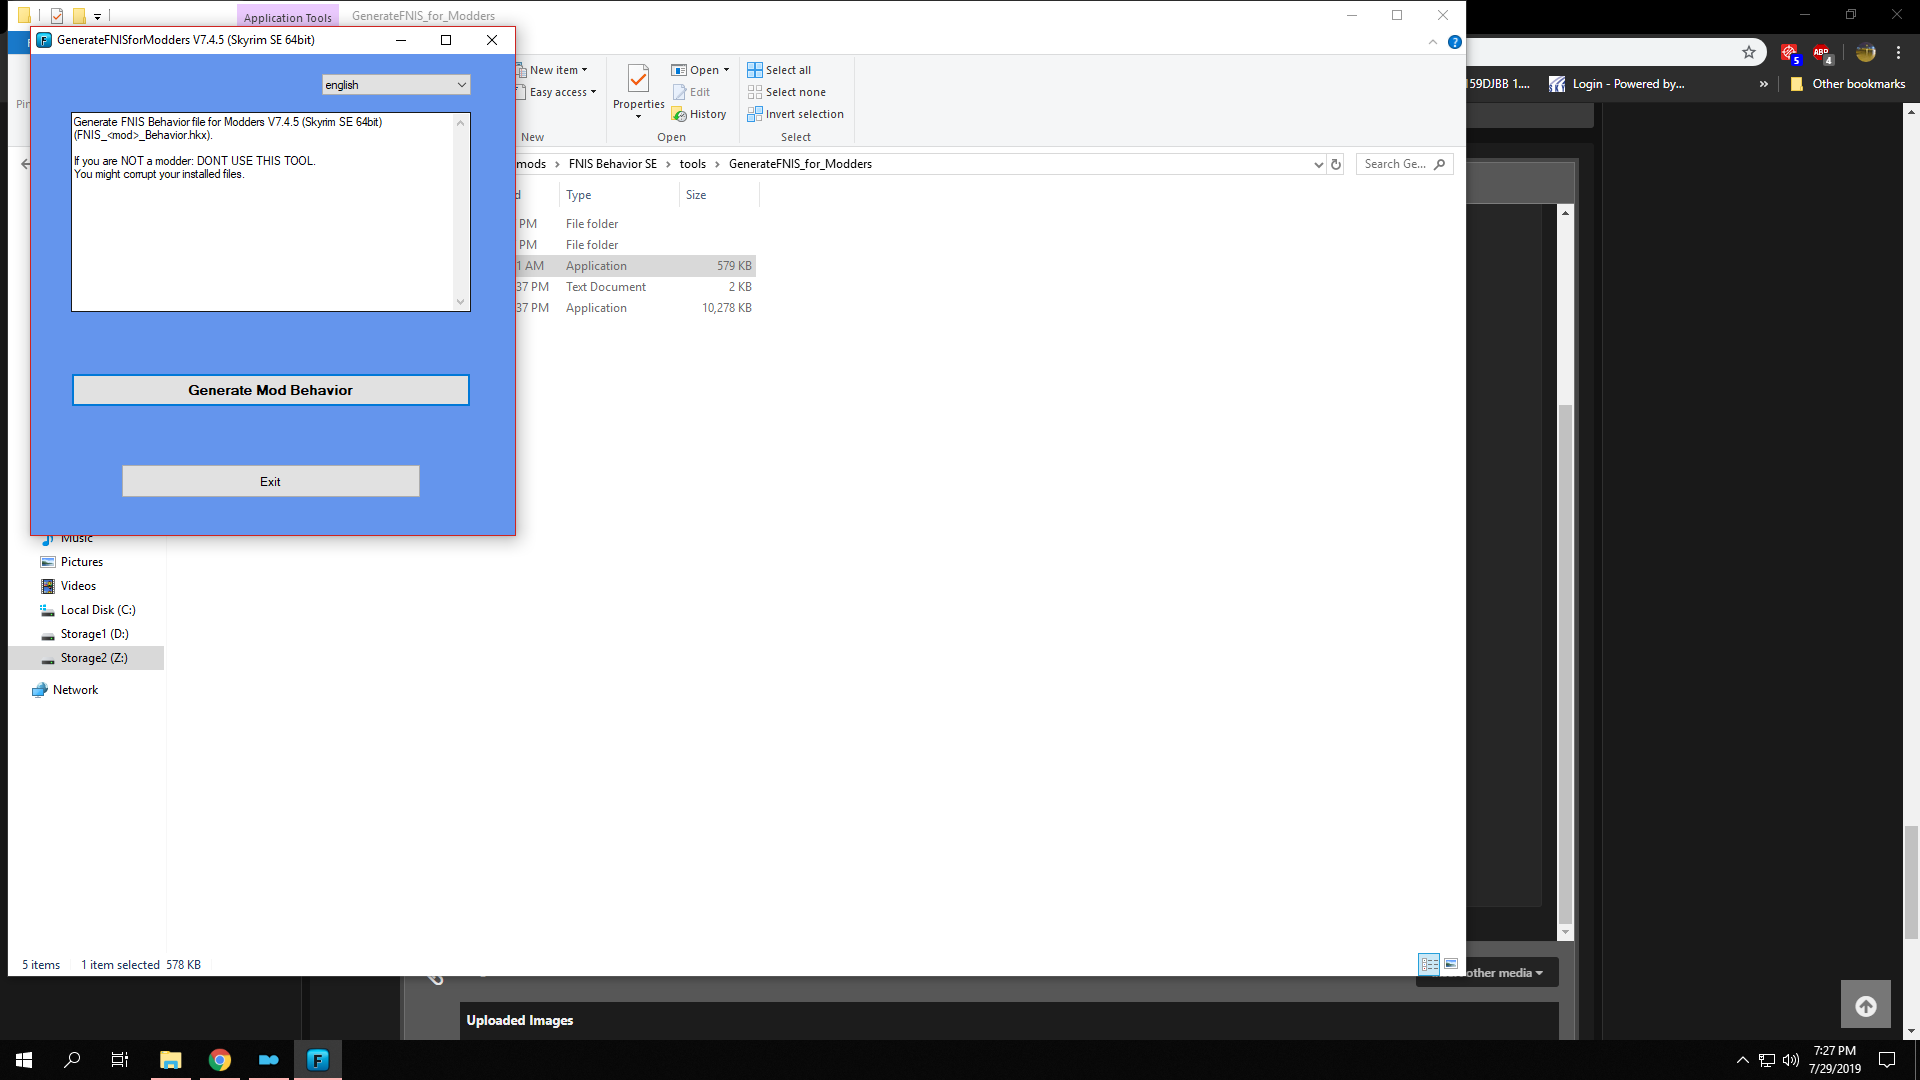Click Invert selection in the ribbon
1920x1080 pixels.
pos(795,114)
